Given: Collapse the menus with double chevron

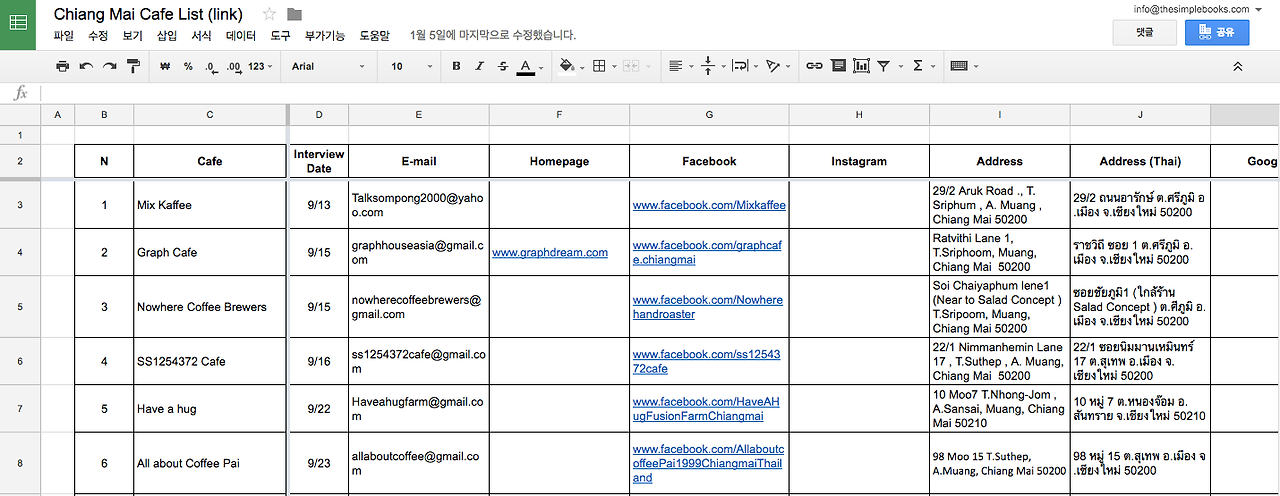Looking at the screenshot, I should (x=1238, y=66).
